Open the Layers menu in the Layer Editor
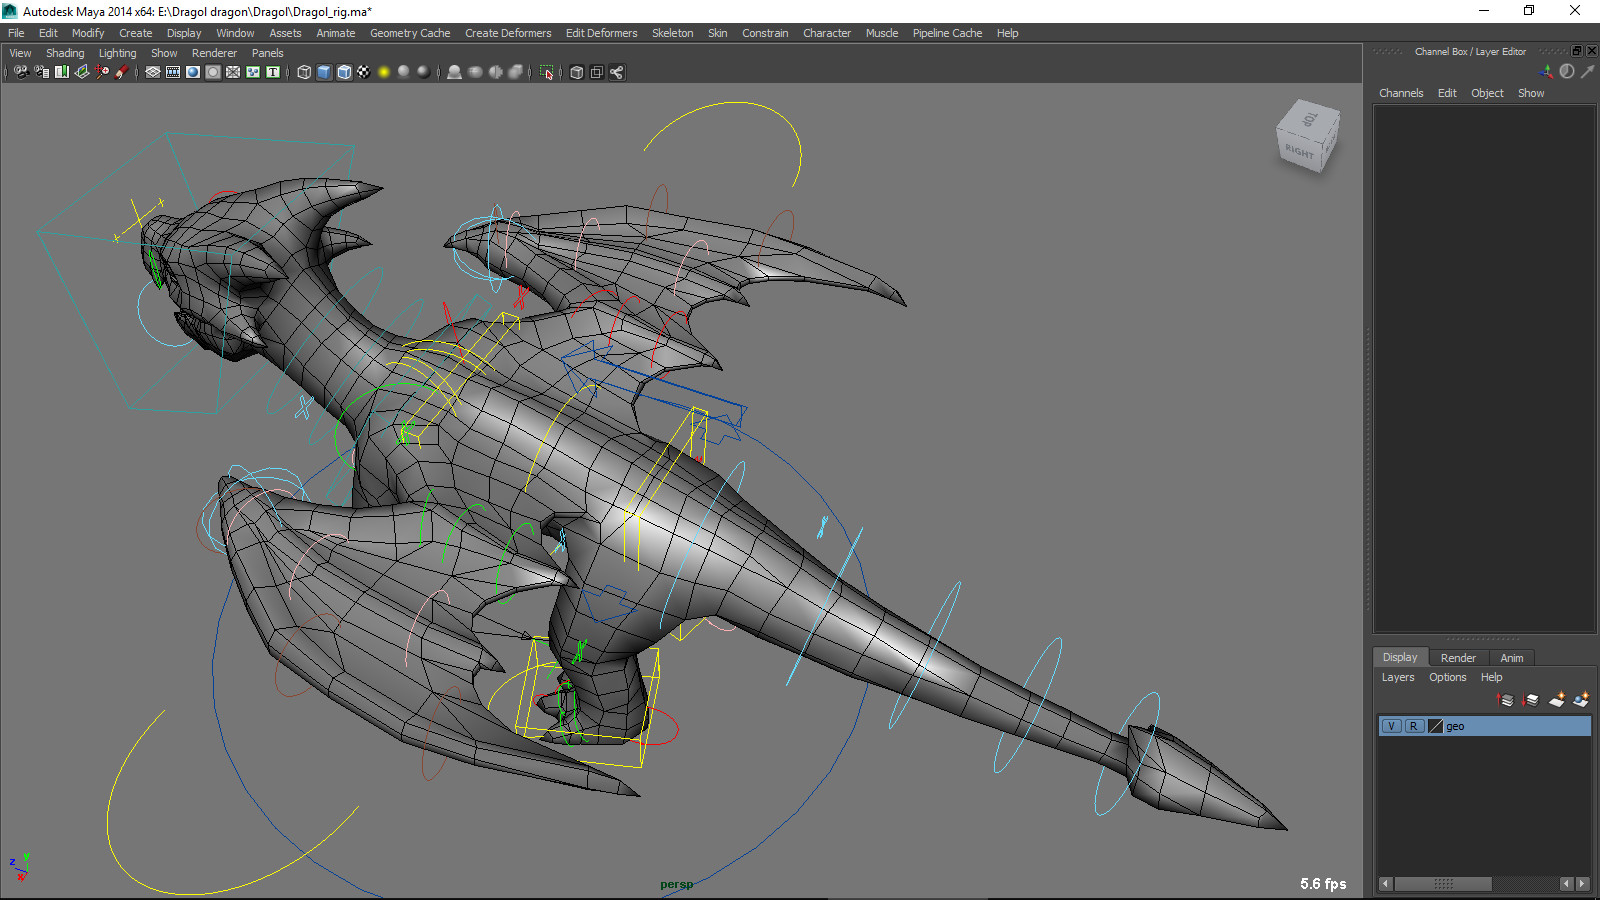This screenshot has width=1600, height=900. pyautogui.click(x=1398, y=677)
